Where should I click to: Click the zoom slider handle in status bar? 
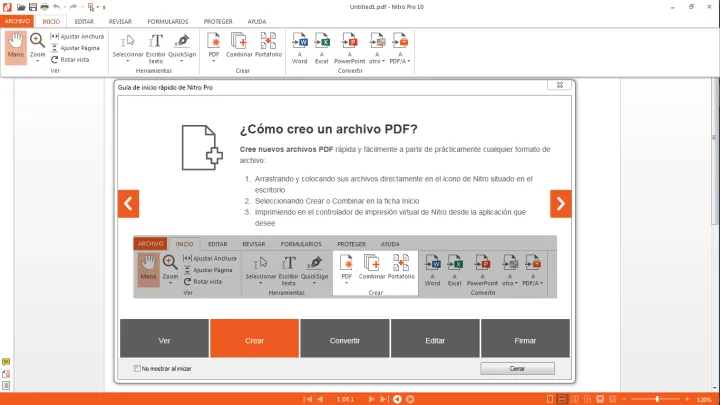point(657,399)
